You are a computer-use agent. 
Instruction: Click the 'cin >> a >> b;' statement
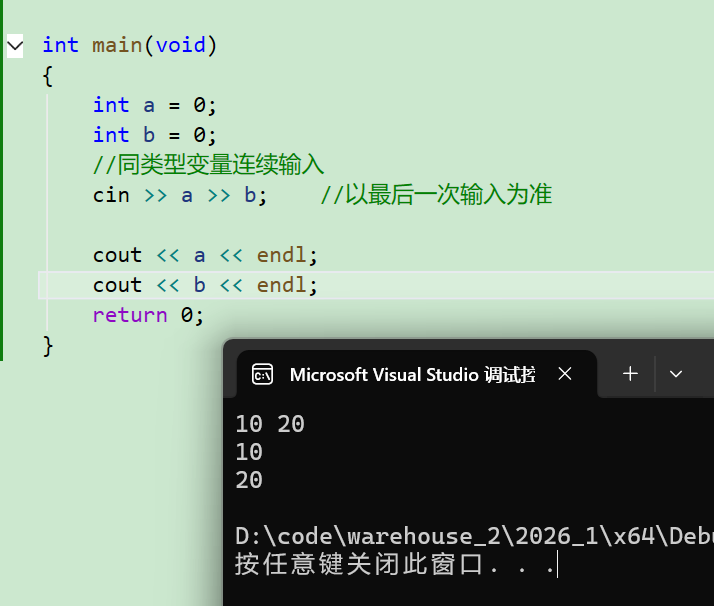(179, 195)
